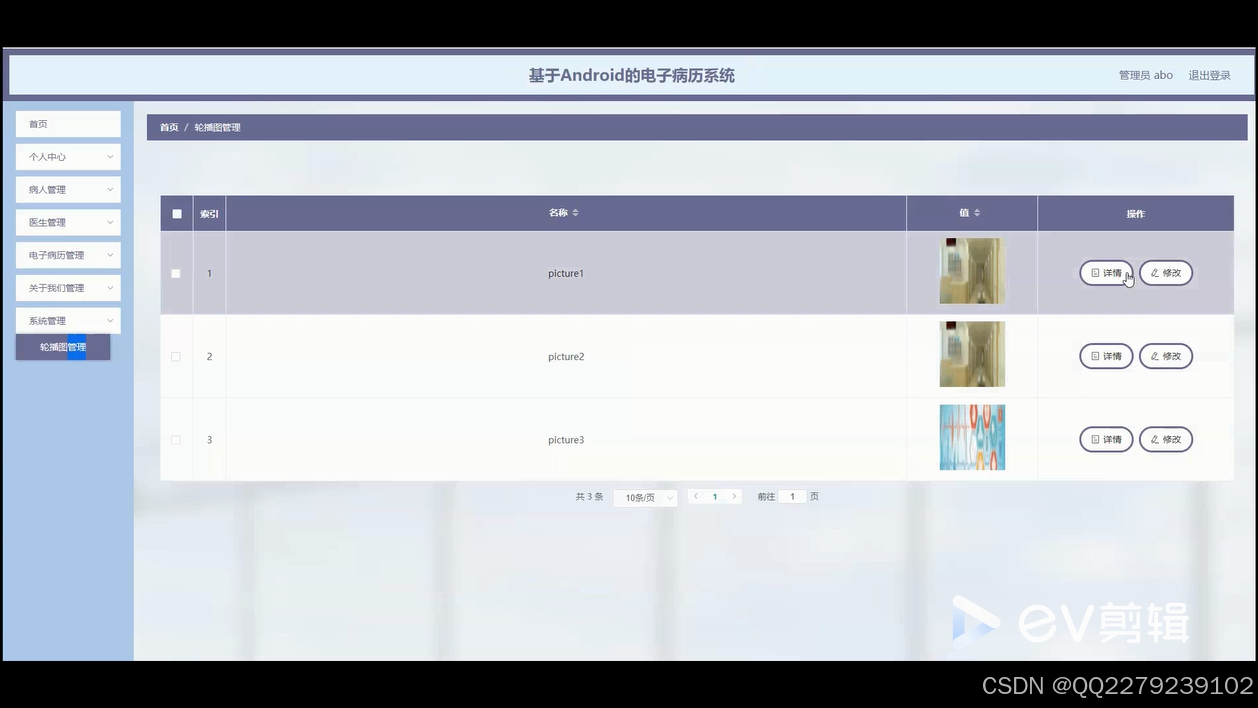Open the 10条/页 page size dropdown

point(645,496)
